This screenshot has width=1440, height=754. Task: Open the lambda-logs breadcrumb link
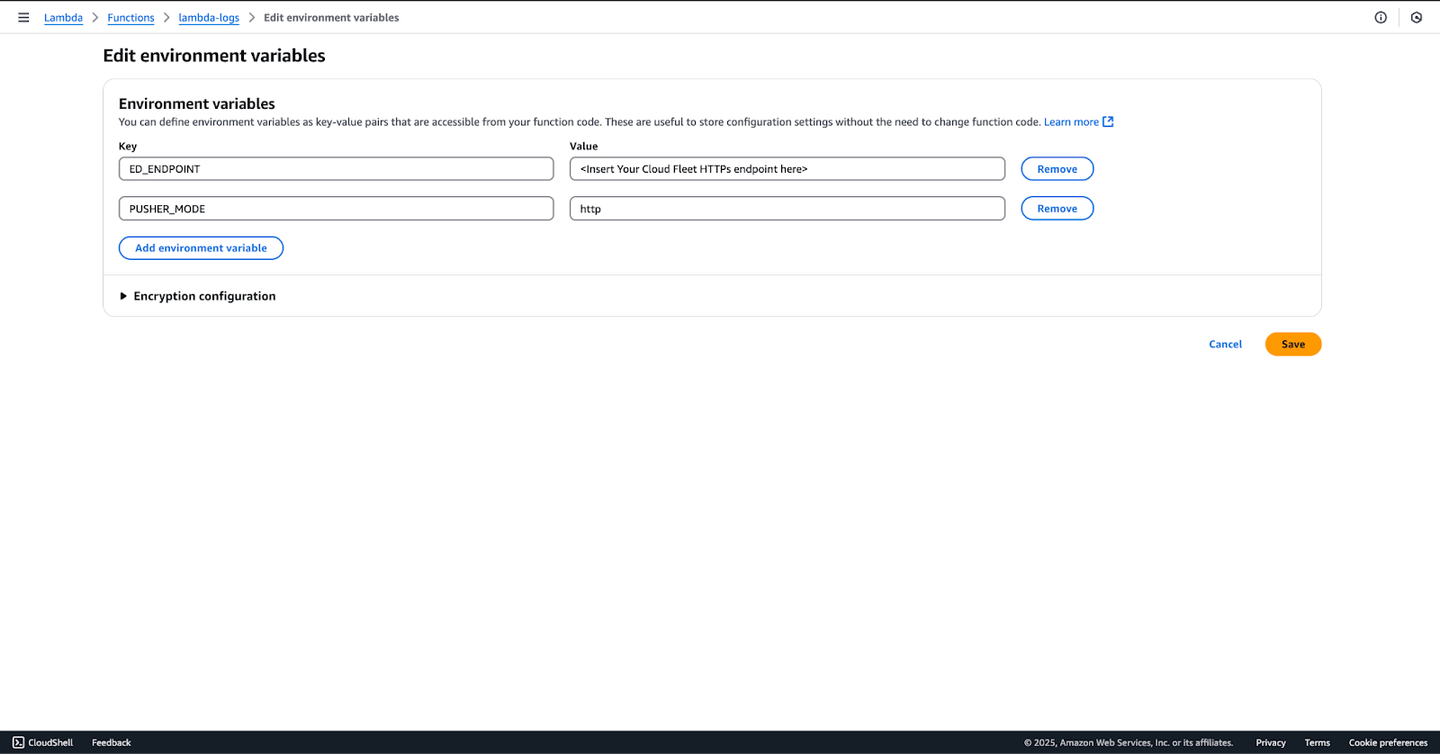pos(209,18)
